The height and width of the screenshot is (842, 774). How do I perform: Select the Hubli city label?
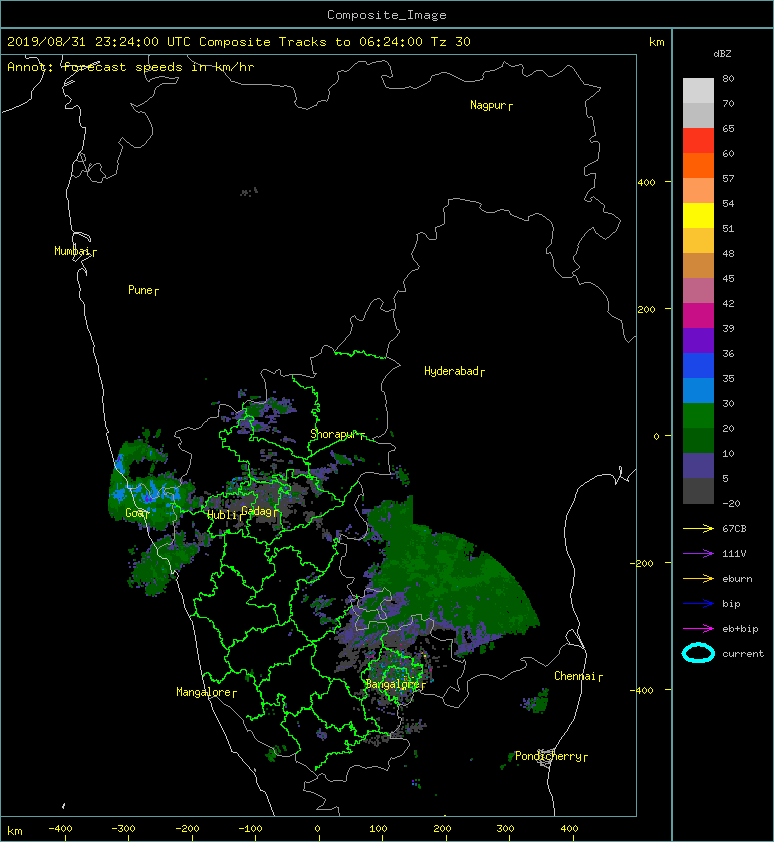pos(222,515)
